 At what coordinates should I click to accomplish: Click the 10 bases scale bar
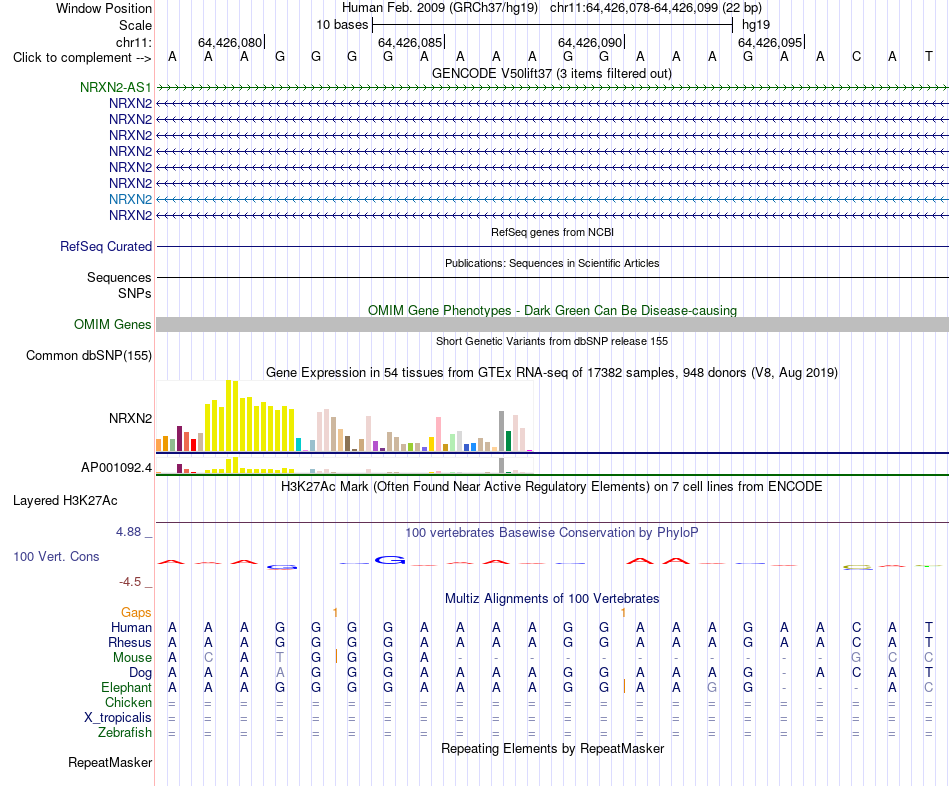point(553,25)
